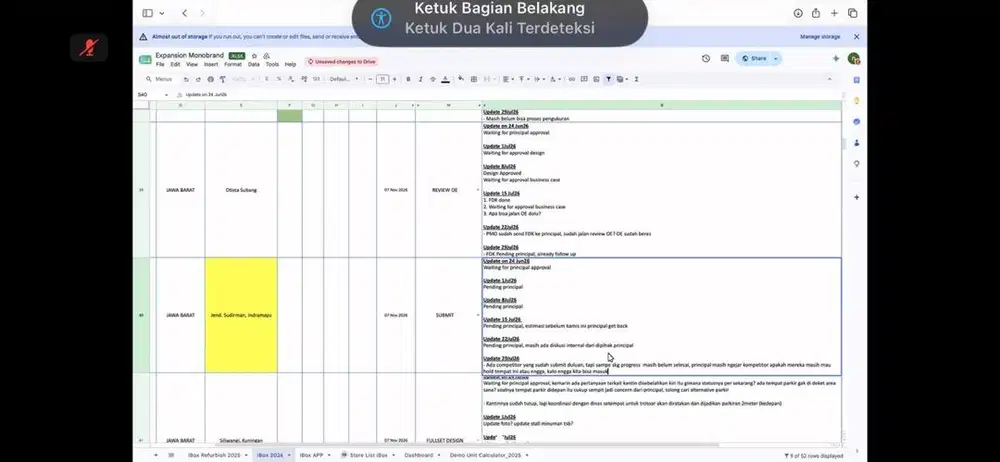
Task: Click the Manage storage link
Action: [x=820, y=37]
